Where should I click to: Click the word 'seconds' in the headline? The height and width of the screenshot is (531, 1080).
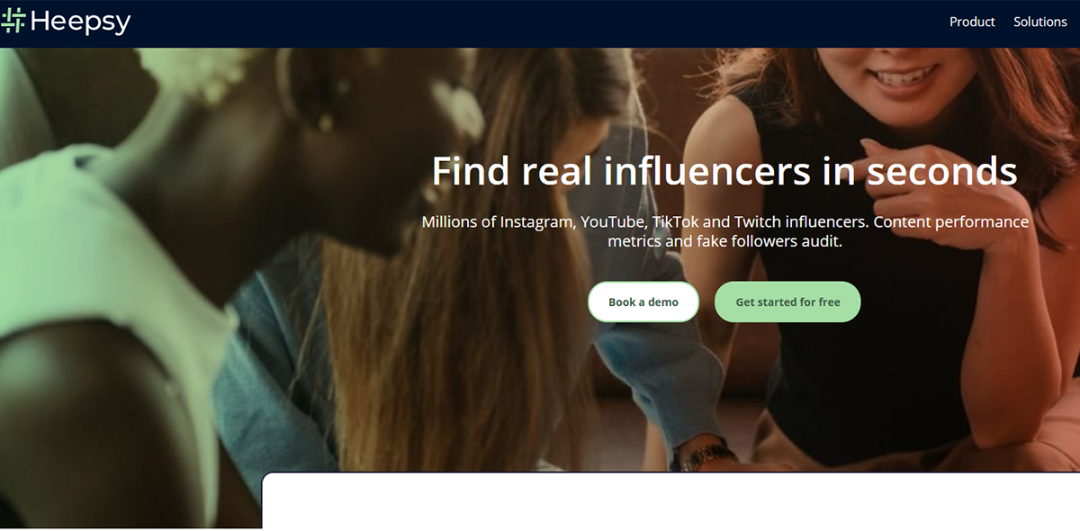click(942, 171)
